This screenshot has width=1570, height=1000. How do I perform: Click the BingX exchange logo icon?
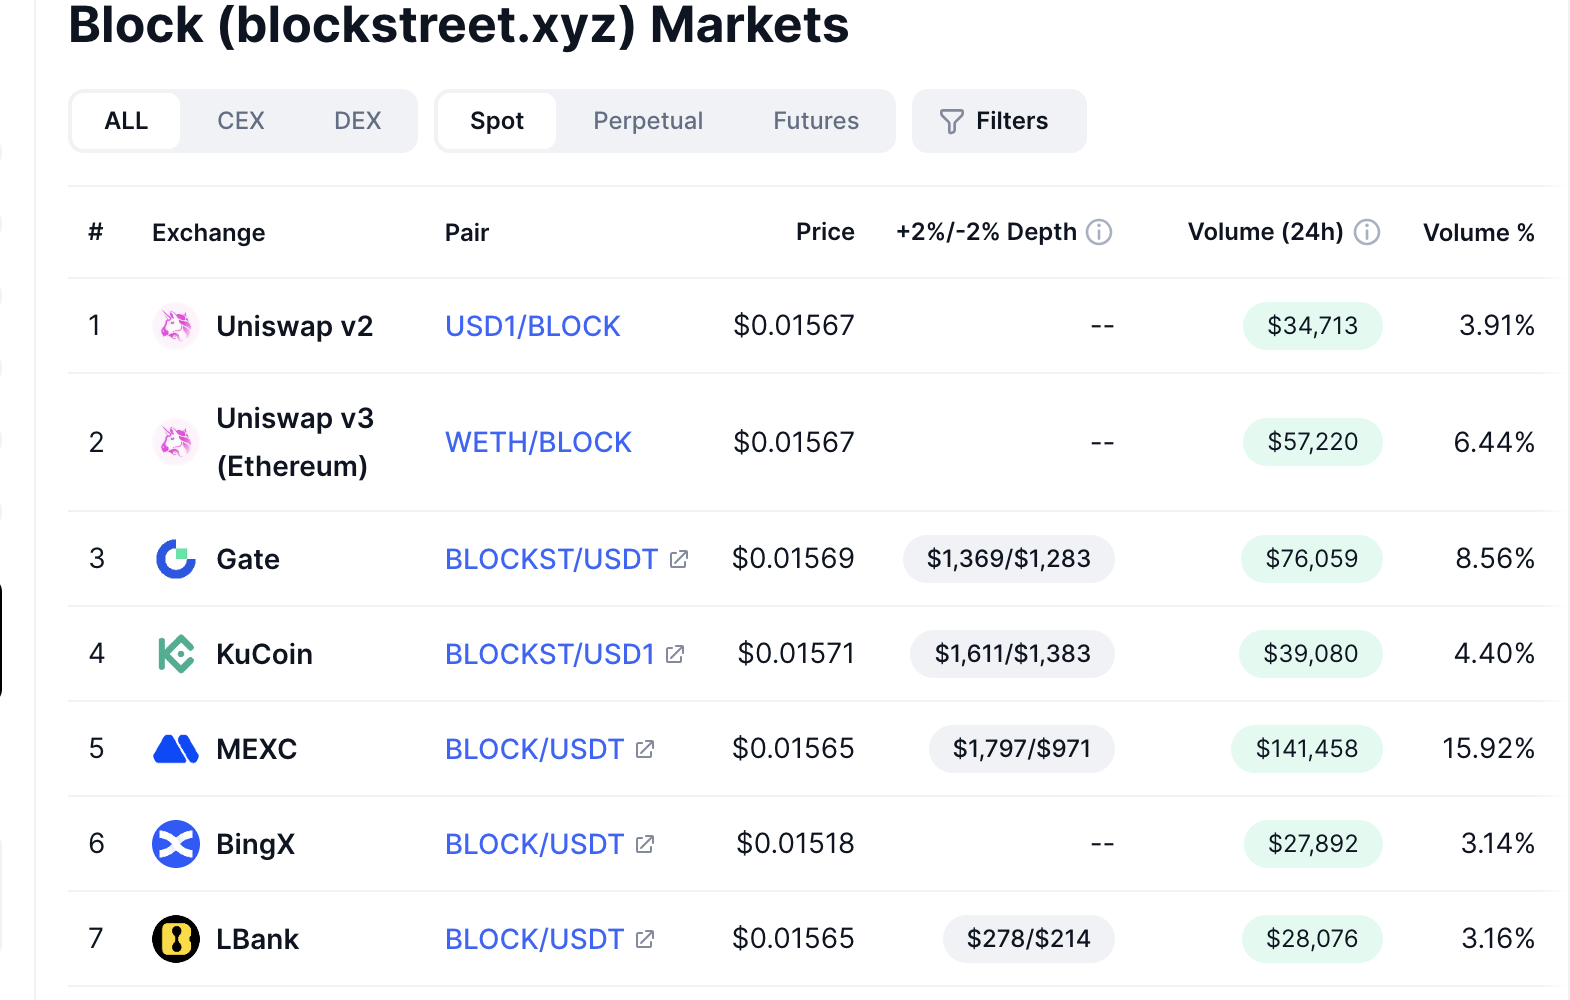(176, 844)
